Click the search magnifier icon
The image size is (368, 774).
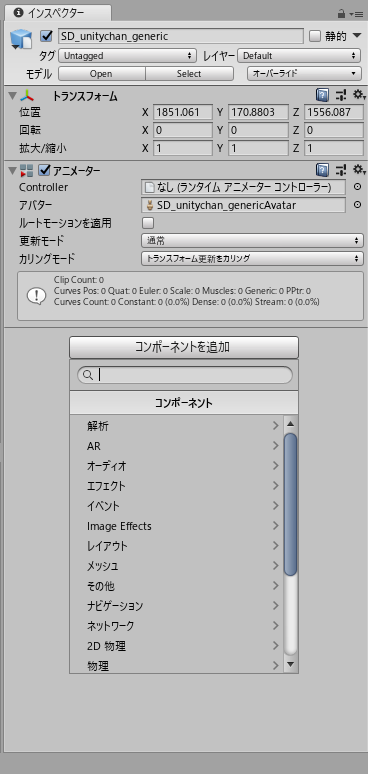[x=88, y=375]
